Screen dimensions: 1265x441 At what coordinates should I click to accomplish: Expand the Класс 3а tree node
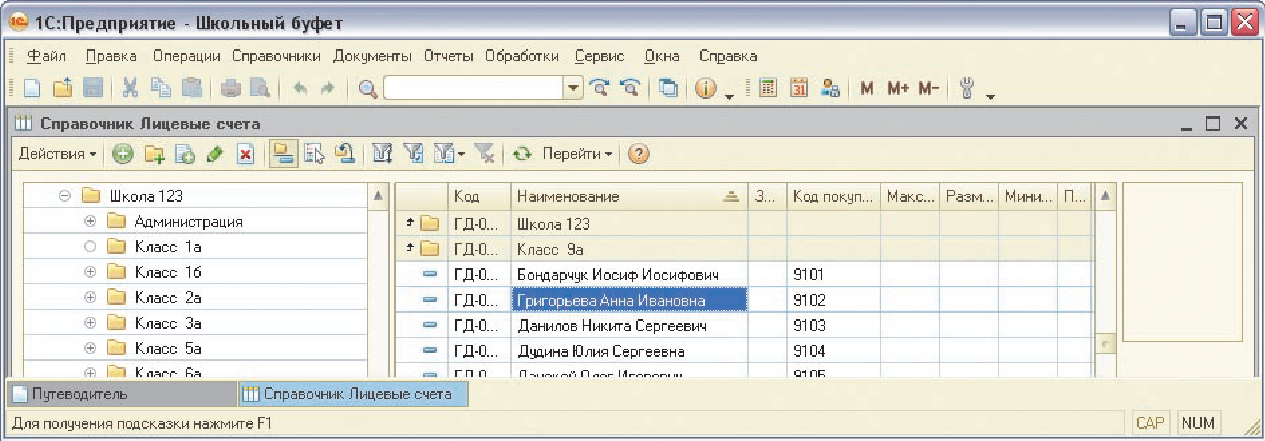90,322
